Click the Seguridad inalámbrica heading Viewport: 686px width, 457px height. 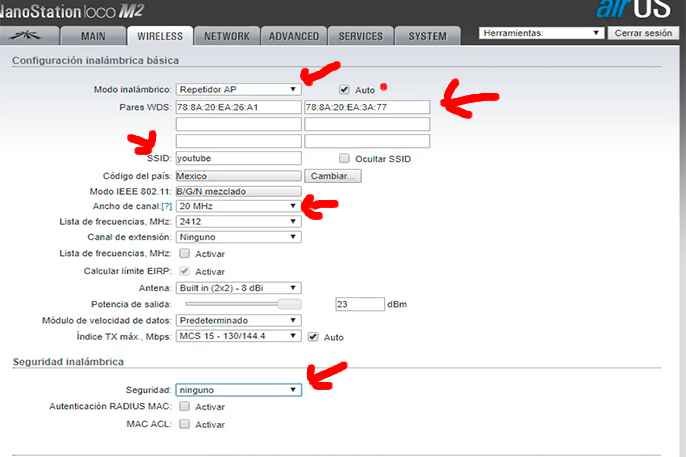(x=68, y=362)
